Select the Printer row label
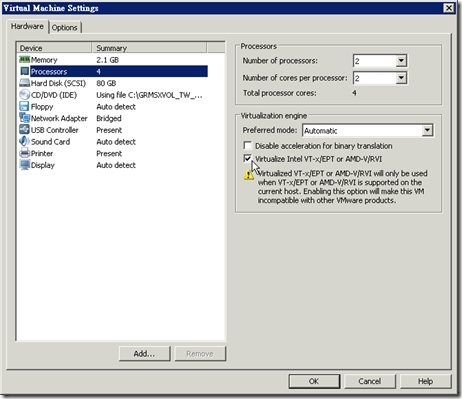Image resolution: width=462 pixels, height=399 pixels. pyautogui.click(x=42, y=154)
